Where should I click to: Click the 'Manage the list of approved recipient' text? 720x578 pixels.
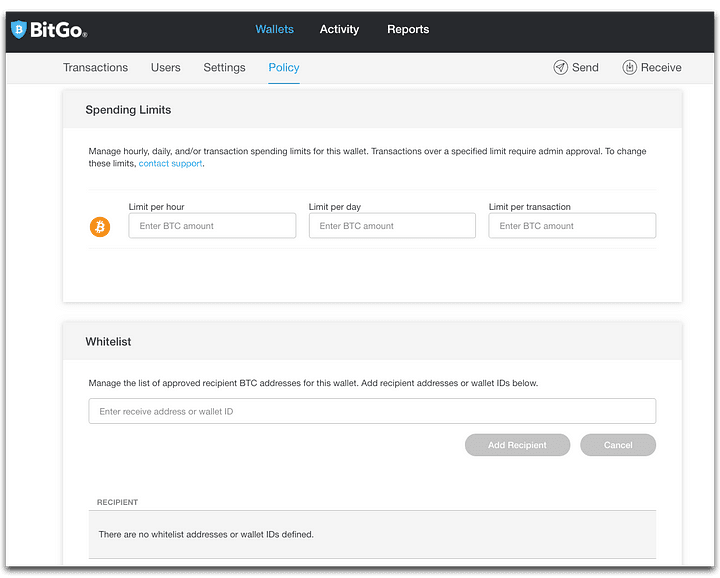point(313,383)
